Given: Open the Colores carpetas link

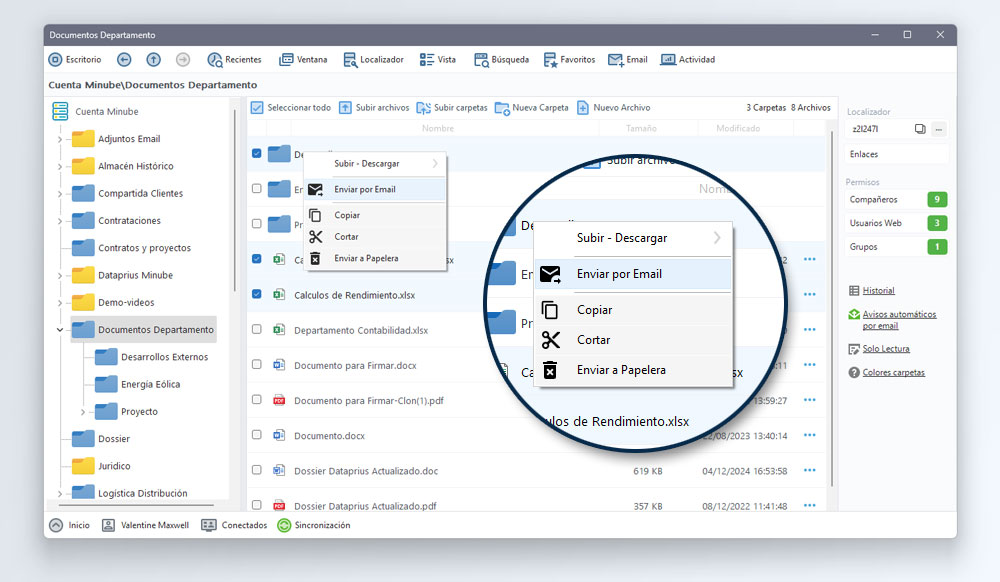Looking at the screenshot, I should coord(893,372).
